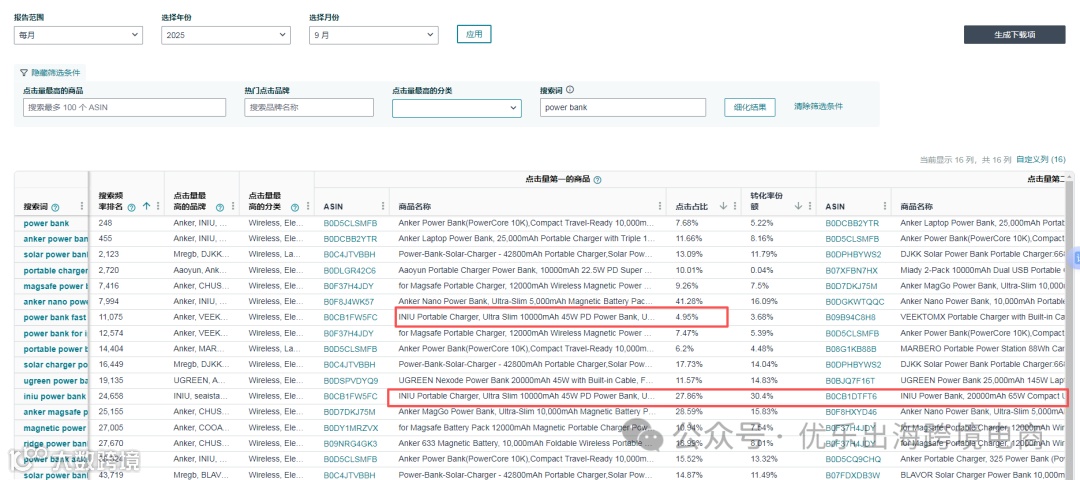Open the column menu dots for 转化率份额
Image resolution: width=1080 pixels, height=480 pixels.
pos(809,206)
